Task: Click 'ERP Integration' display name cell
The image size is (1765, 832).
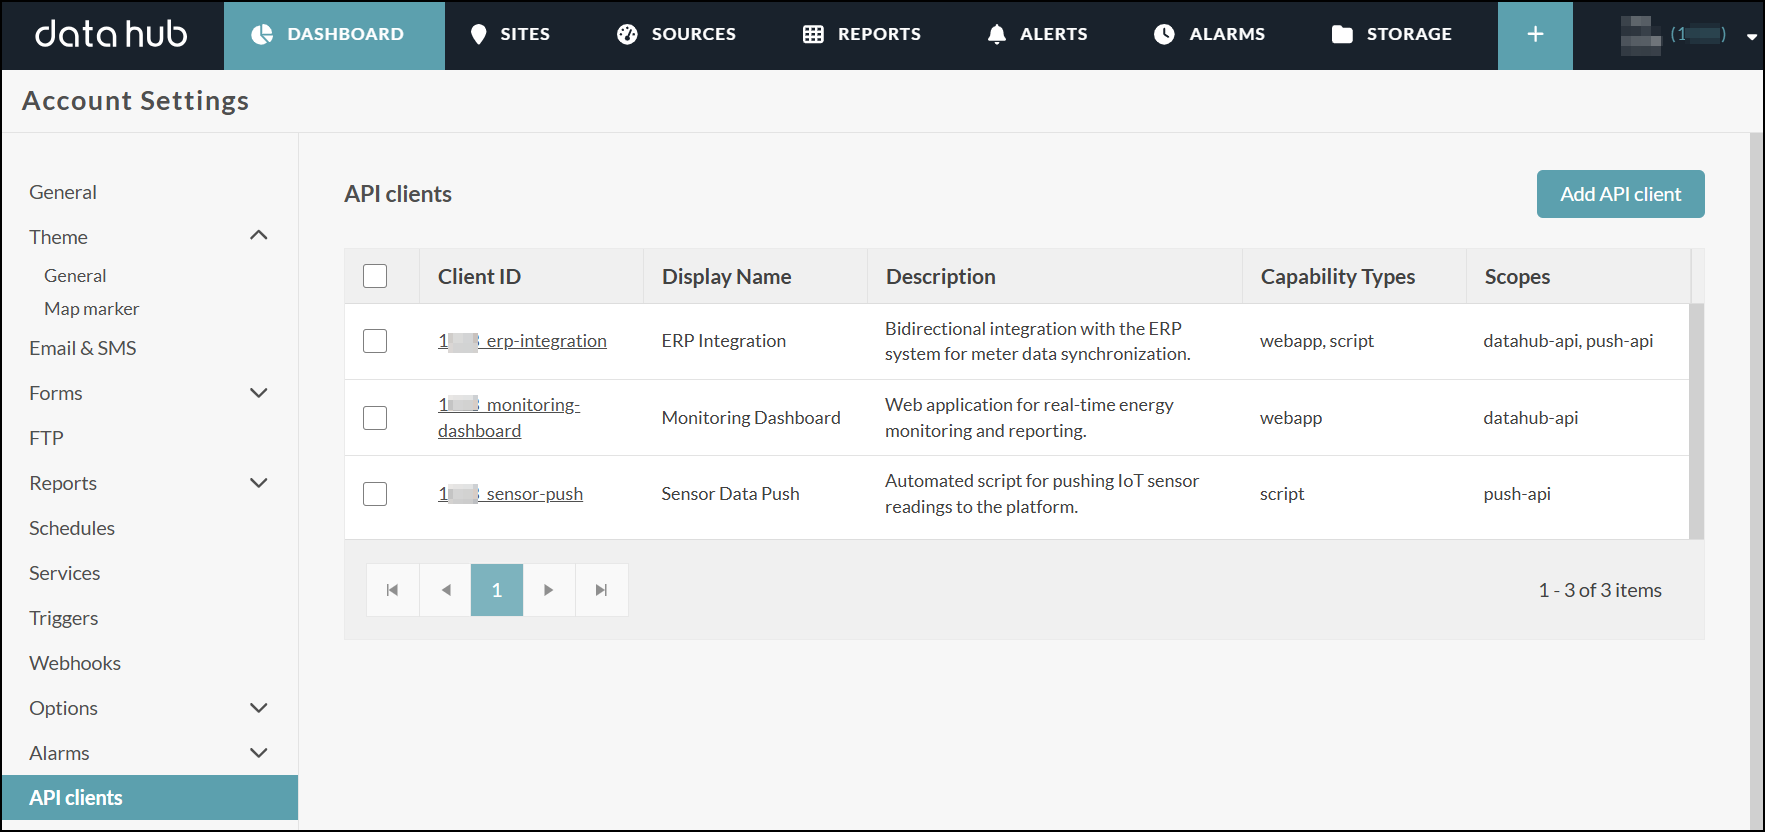Action: [724, 341]
